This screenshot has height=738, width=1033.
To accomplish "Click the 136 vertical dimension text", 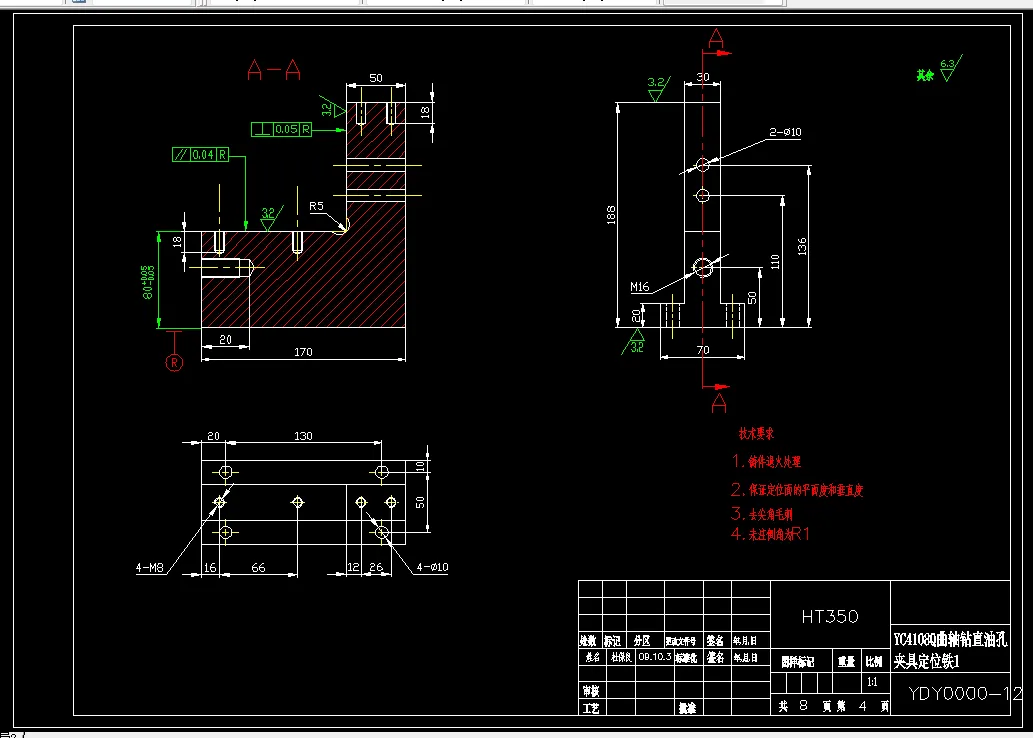I will pyautogui.click(x=802, y=247).
